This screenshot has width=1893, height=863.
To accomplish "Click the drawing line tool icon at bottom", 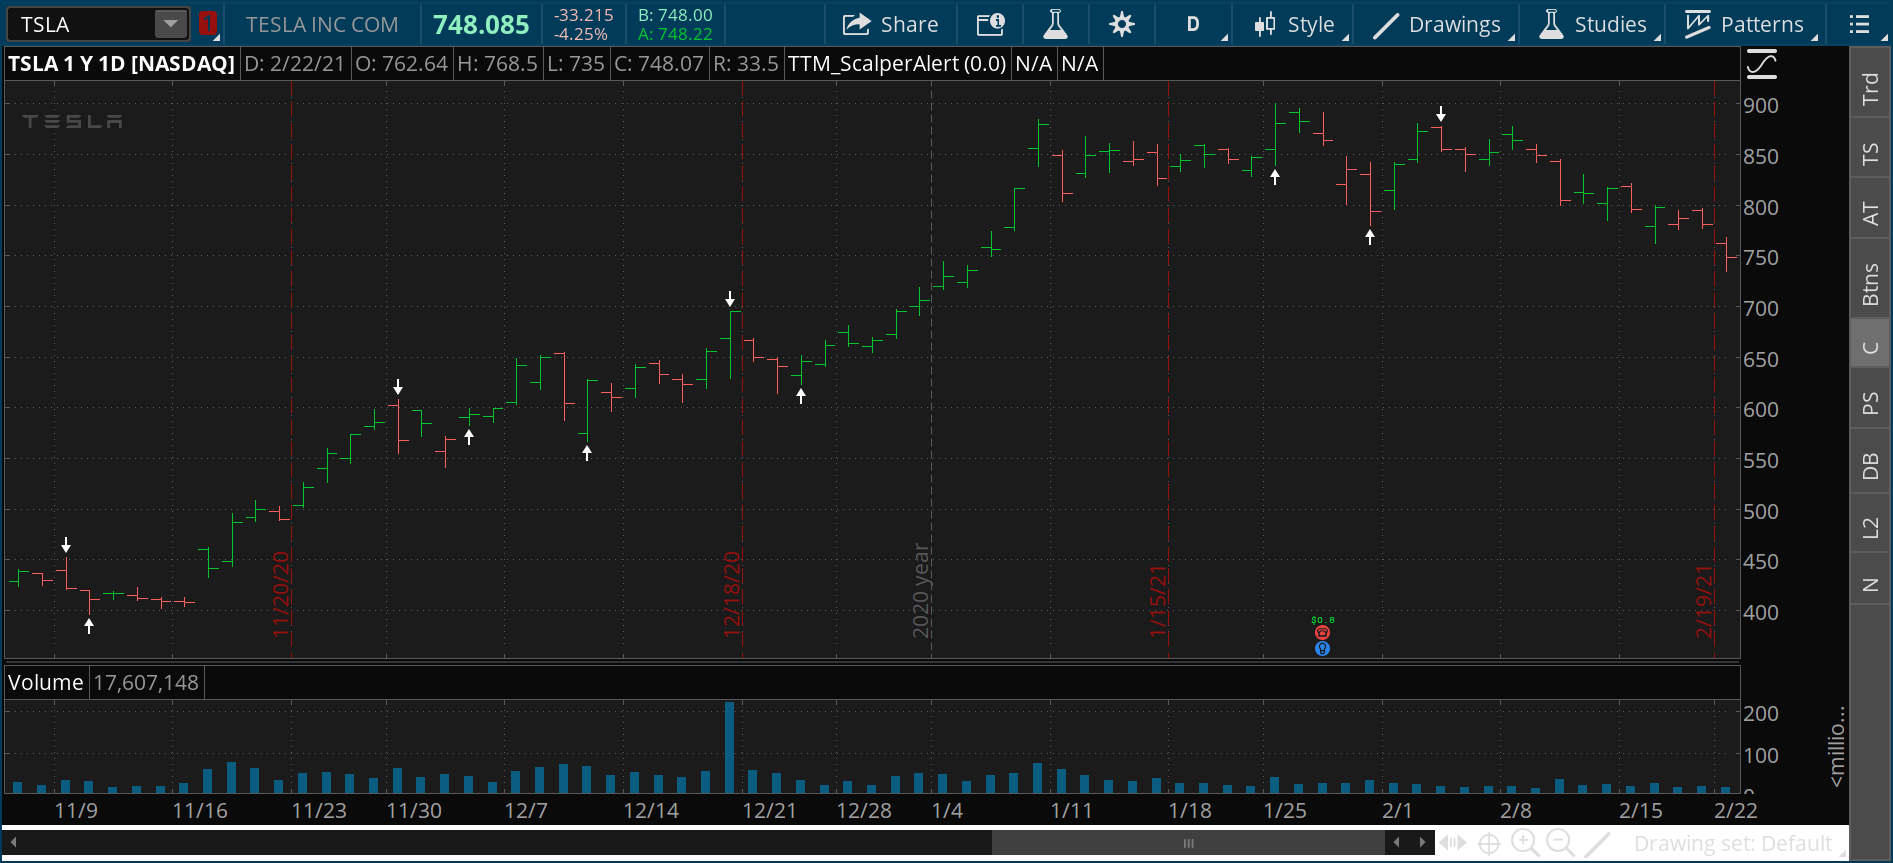I will (x=1598, y=843).
